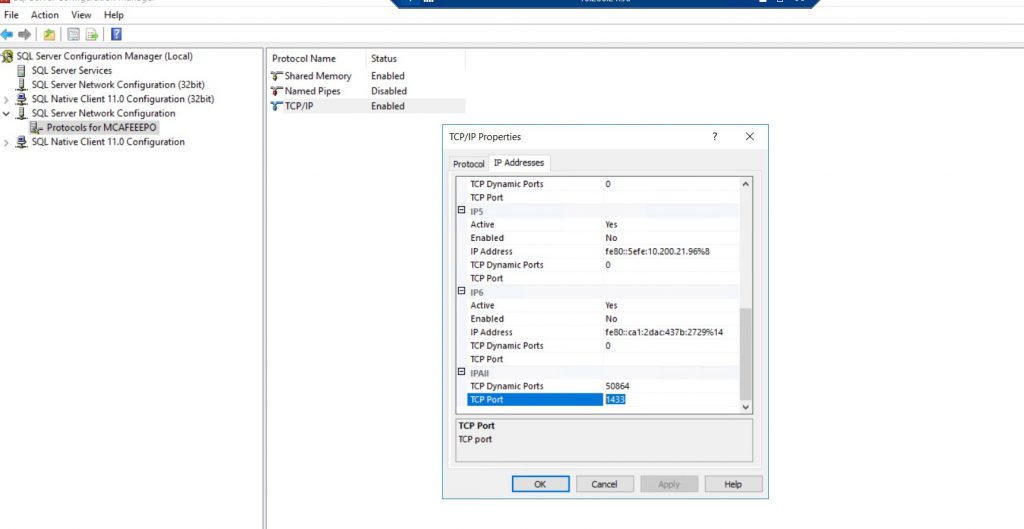Click the IP5 Enabled value No
The image size is (1024, 529).
611,238
